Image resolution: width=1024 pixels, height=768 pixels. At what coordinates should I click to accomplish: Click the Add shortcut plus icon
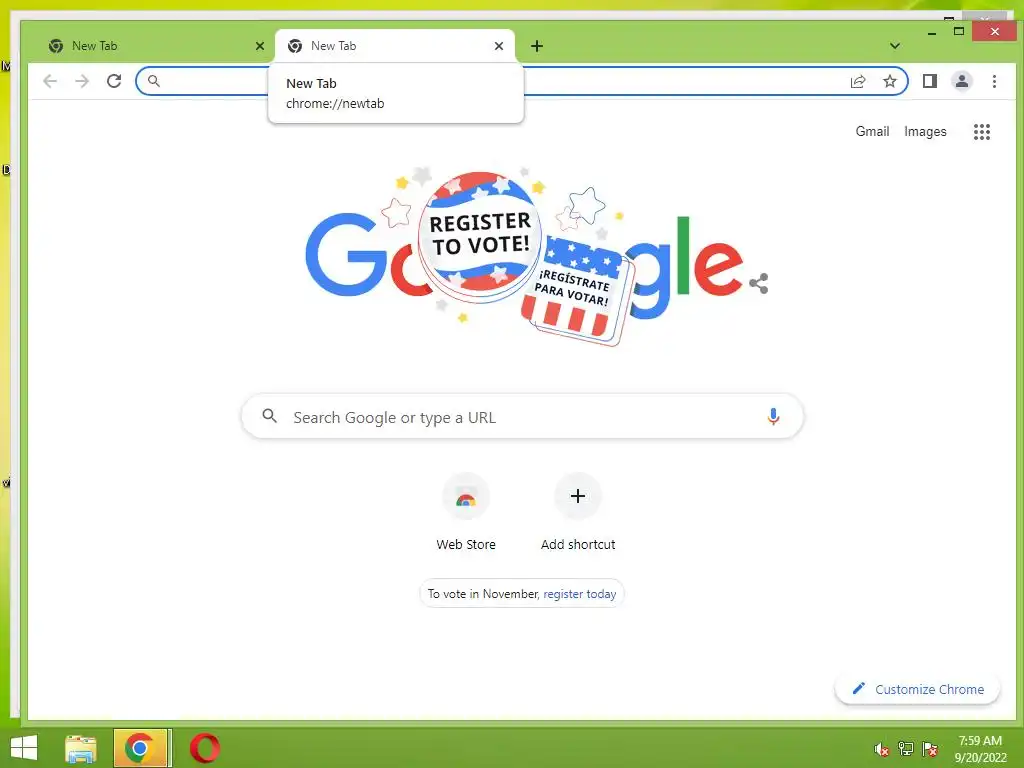[x=577, y=496]
